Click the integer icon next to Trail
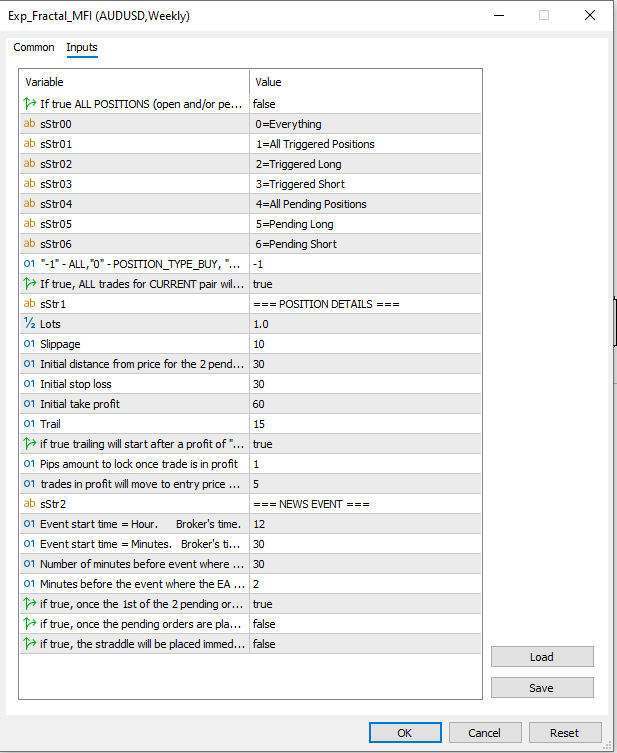The image size is (617, 753). coord(29,424)
